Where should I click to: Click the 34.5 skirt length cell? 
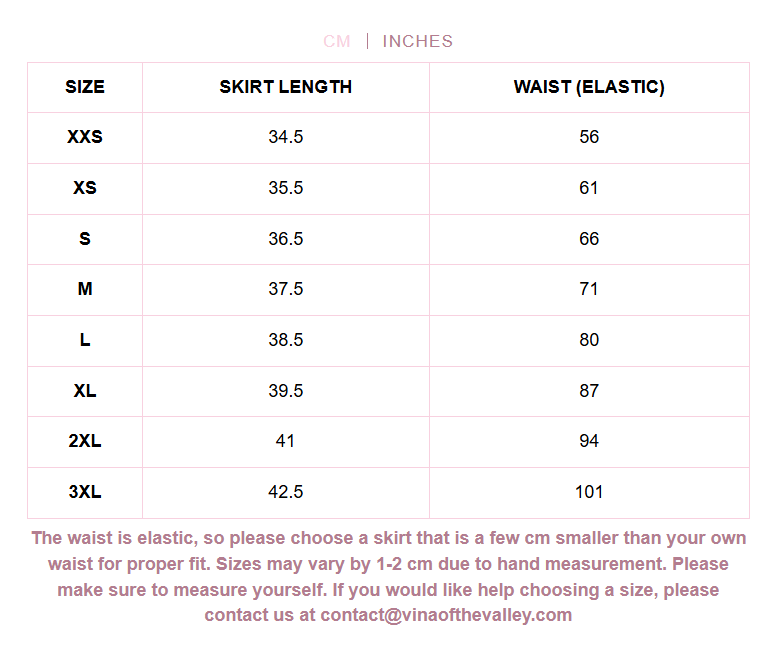286,137
